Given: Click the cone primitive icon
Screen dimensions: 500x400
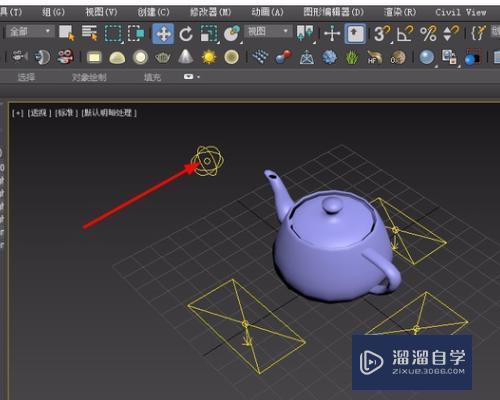Looking at the screenshot, I should pyautogui.click(x=186, y=57).
